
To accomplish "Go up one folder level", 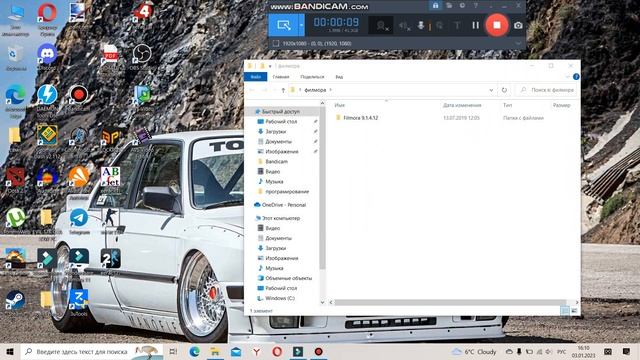I will 283,90.
